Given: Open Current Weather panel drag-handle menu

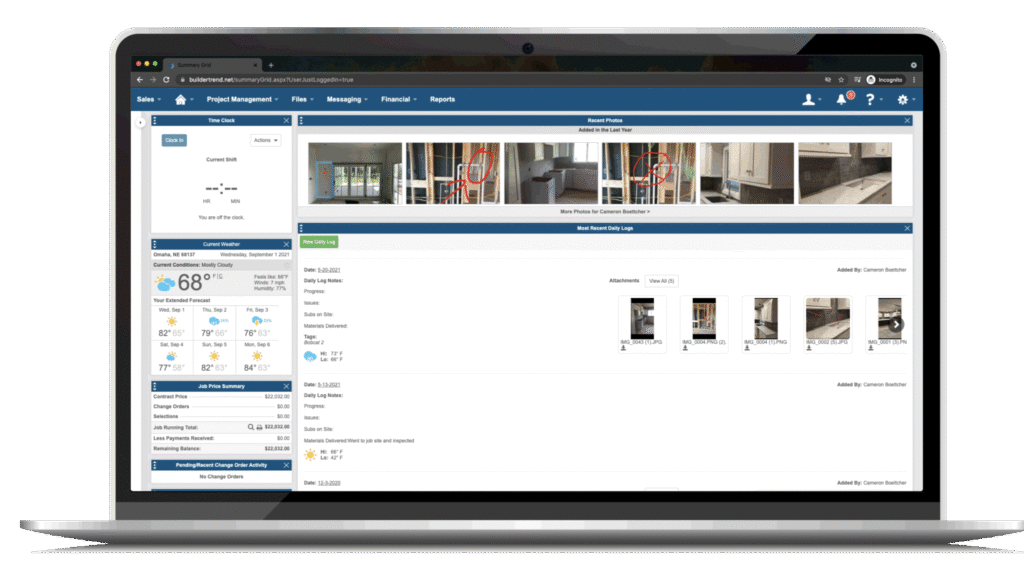Looking at the screenshot, I should (x=155, y=244).
